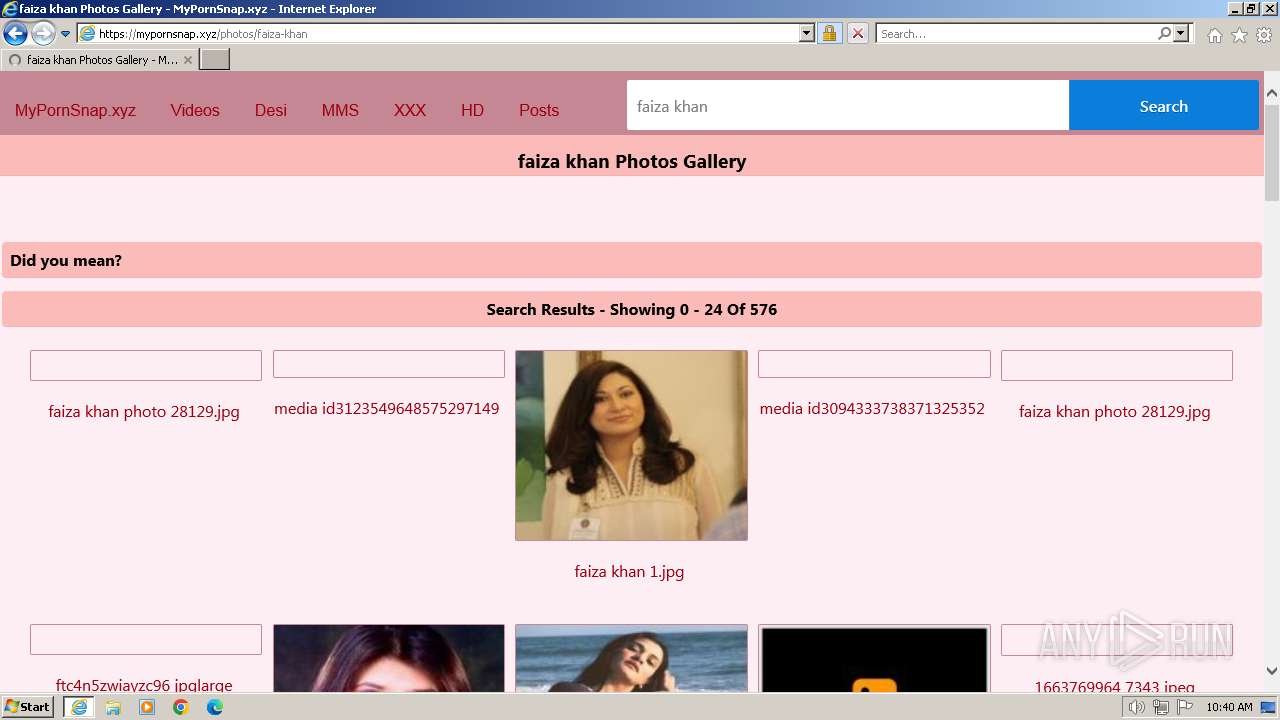Screen dimensions: 1280x720
Task: Click the site logo link MyPornSnap.xyz
Action: pyautogui.click(x=75, y=110)
